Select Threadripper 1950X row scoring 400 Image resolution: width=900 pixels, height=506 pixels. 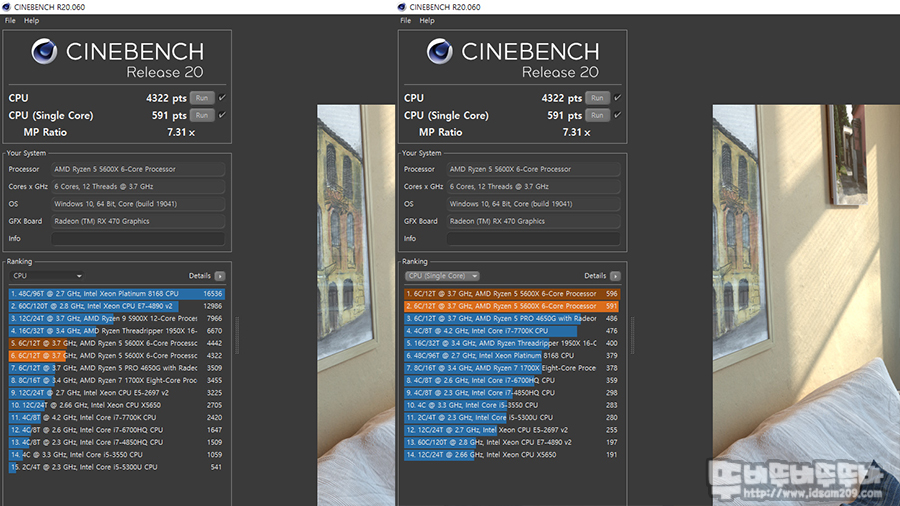[x=512, y=343]
